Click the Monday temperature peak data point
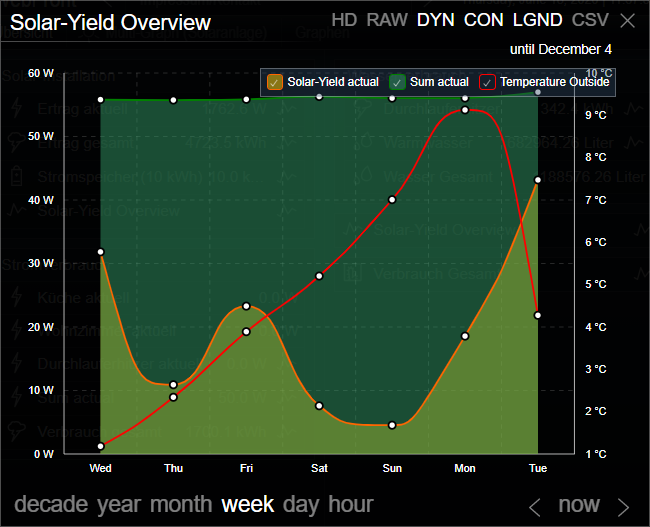The height and width of the screenshot is (527, 650). pos(465,109)
